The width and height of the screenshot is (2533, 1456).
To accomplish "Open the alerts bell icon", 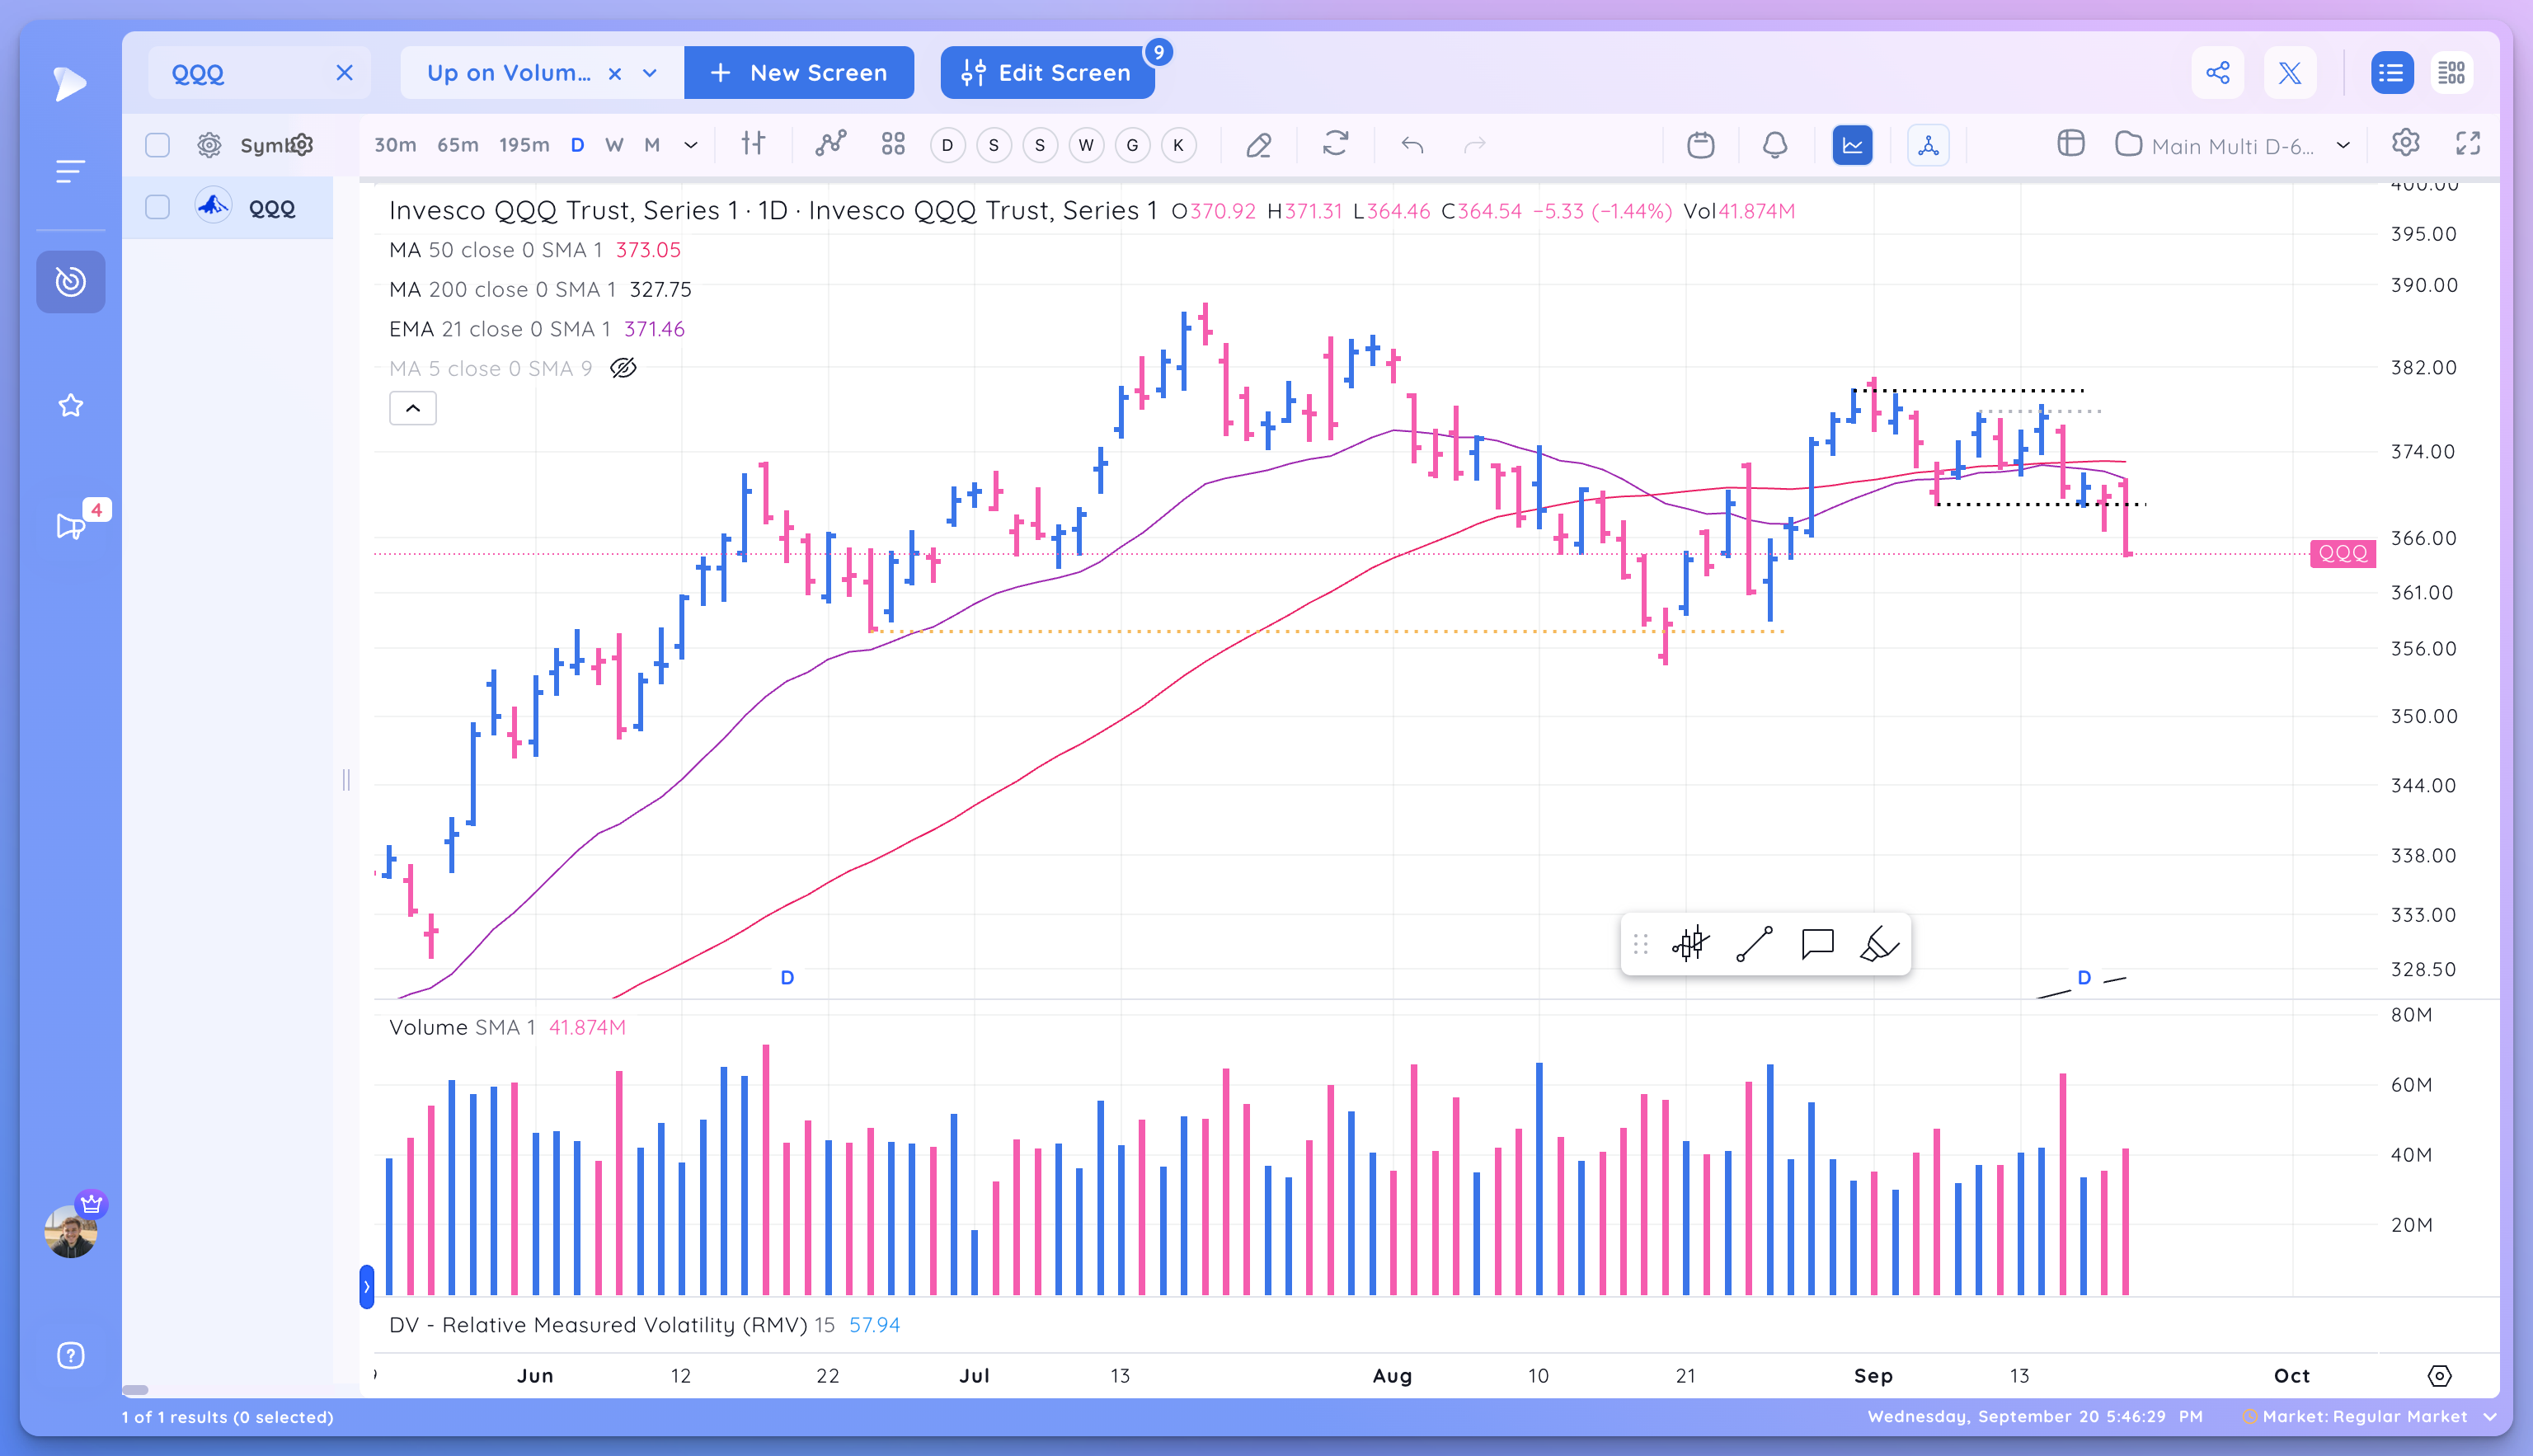I will 1775,145.
